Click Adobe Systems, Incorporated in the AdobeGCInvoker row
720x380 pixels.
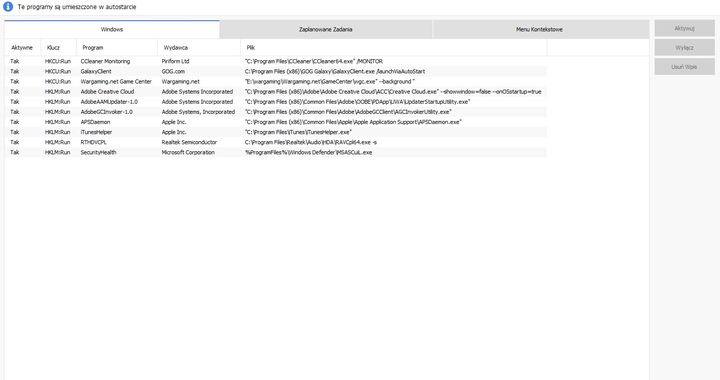coord(198,112)
